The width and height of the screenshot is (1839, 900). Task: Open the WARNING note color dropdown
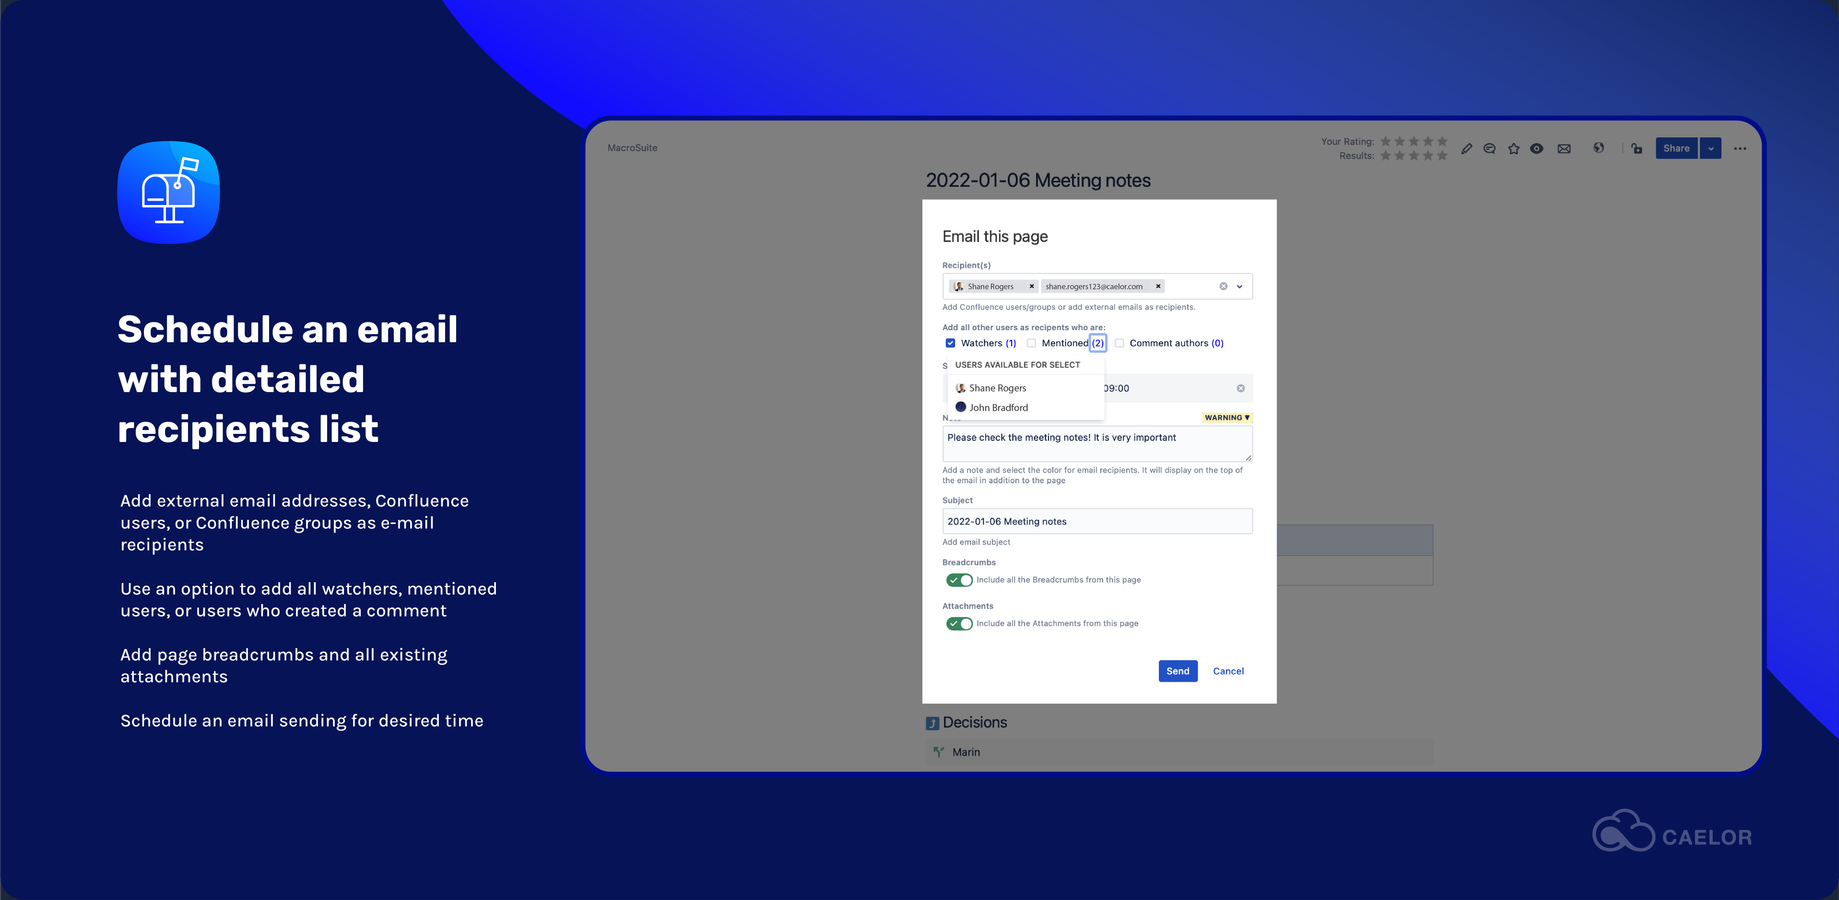click(1227, 417)
